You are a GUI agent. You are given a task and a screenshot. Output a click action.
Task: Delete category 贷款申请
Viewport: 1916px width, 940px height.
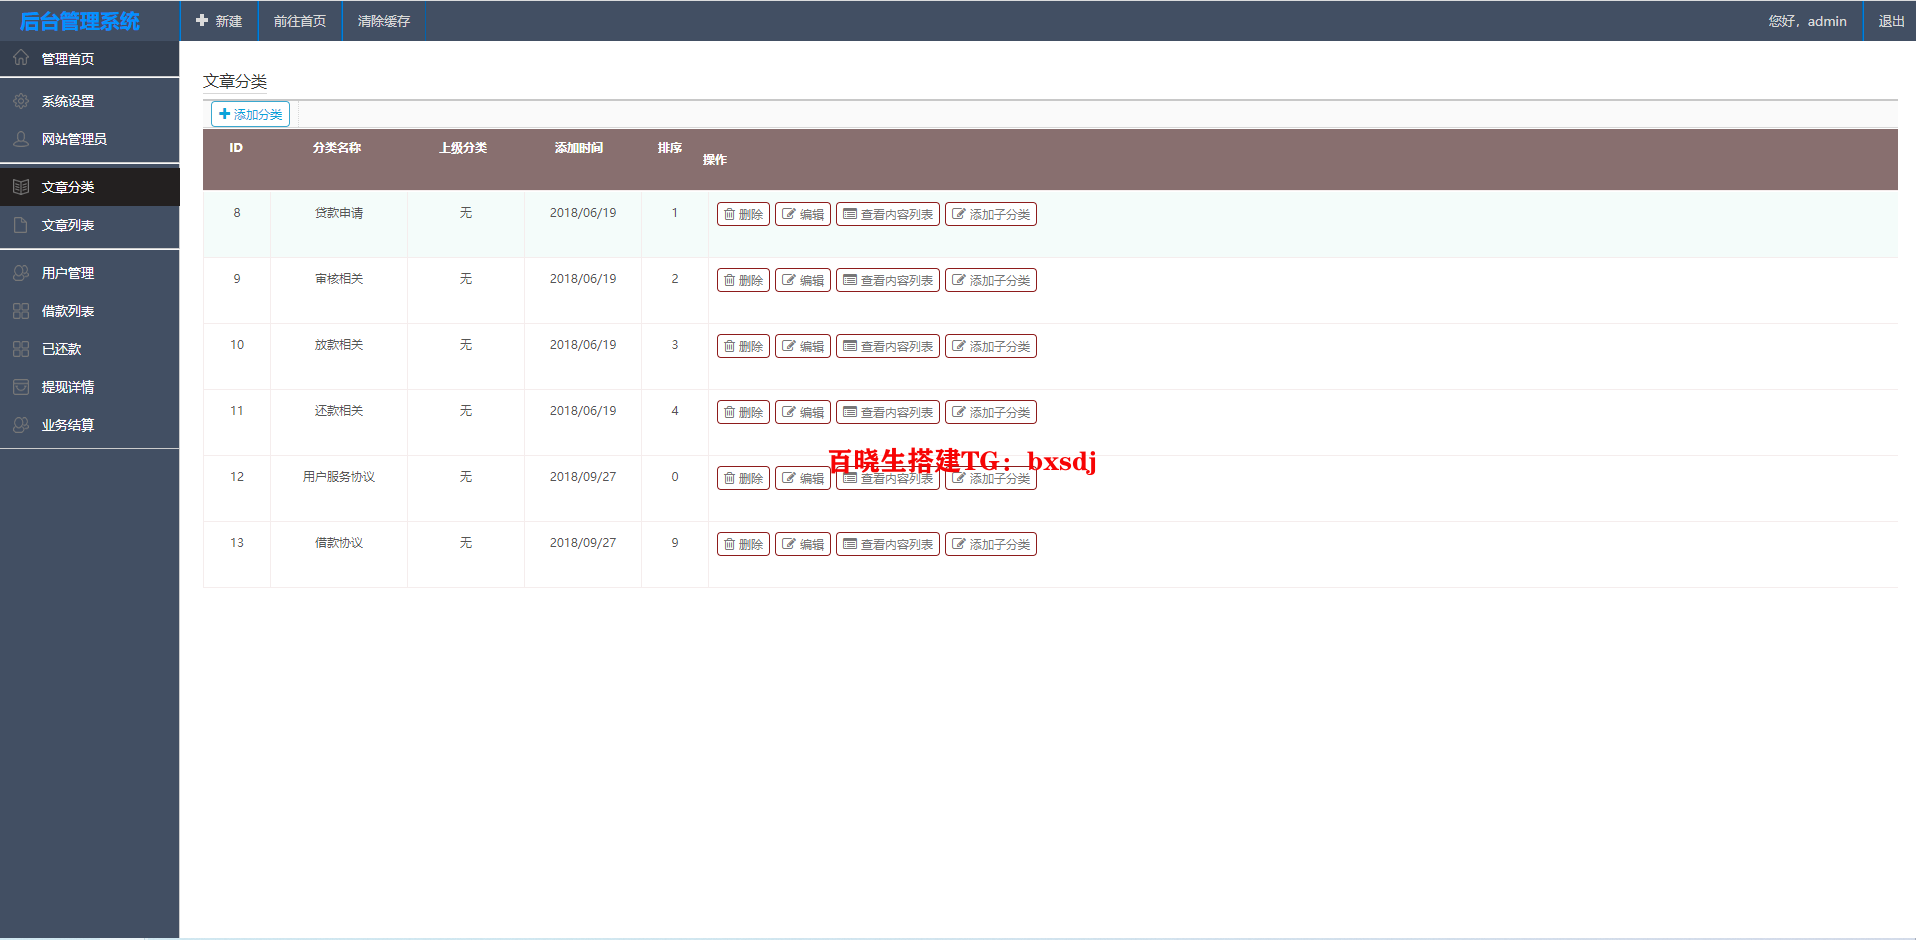pos(743,214)
